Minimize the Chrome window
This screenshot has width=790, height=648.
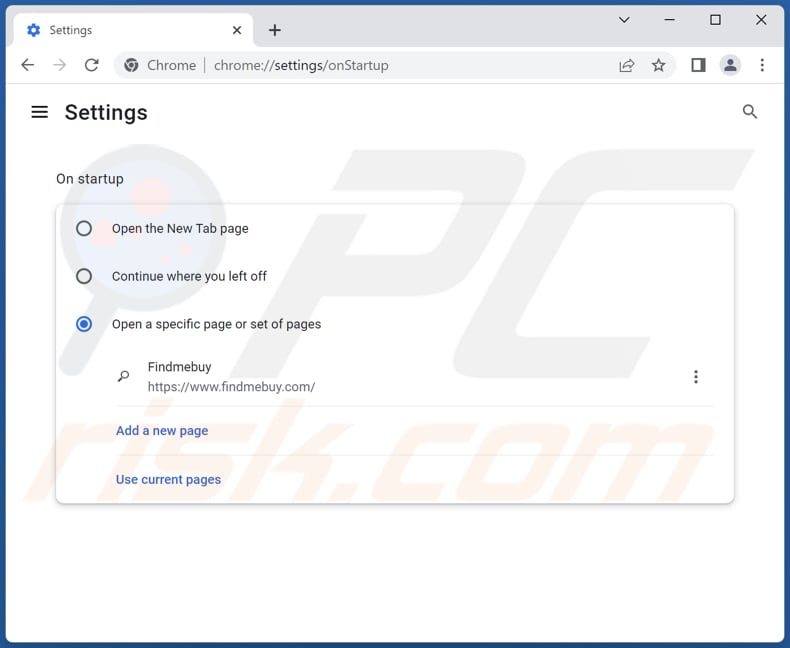click(x=670, y=20)
